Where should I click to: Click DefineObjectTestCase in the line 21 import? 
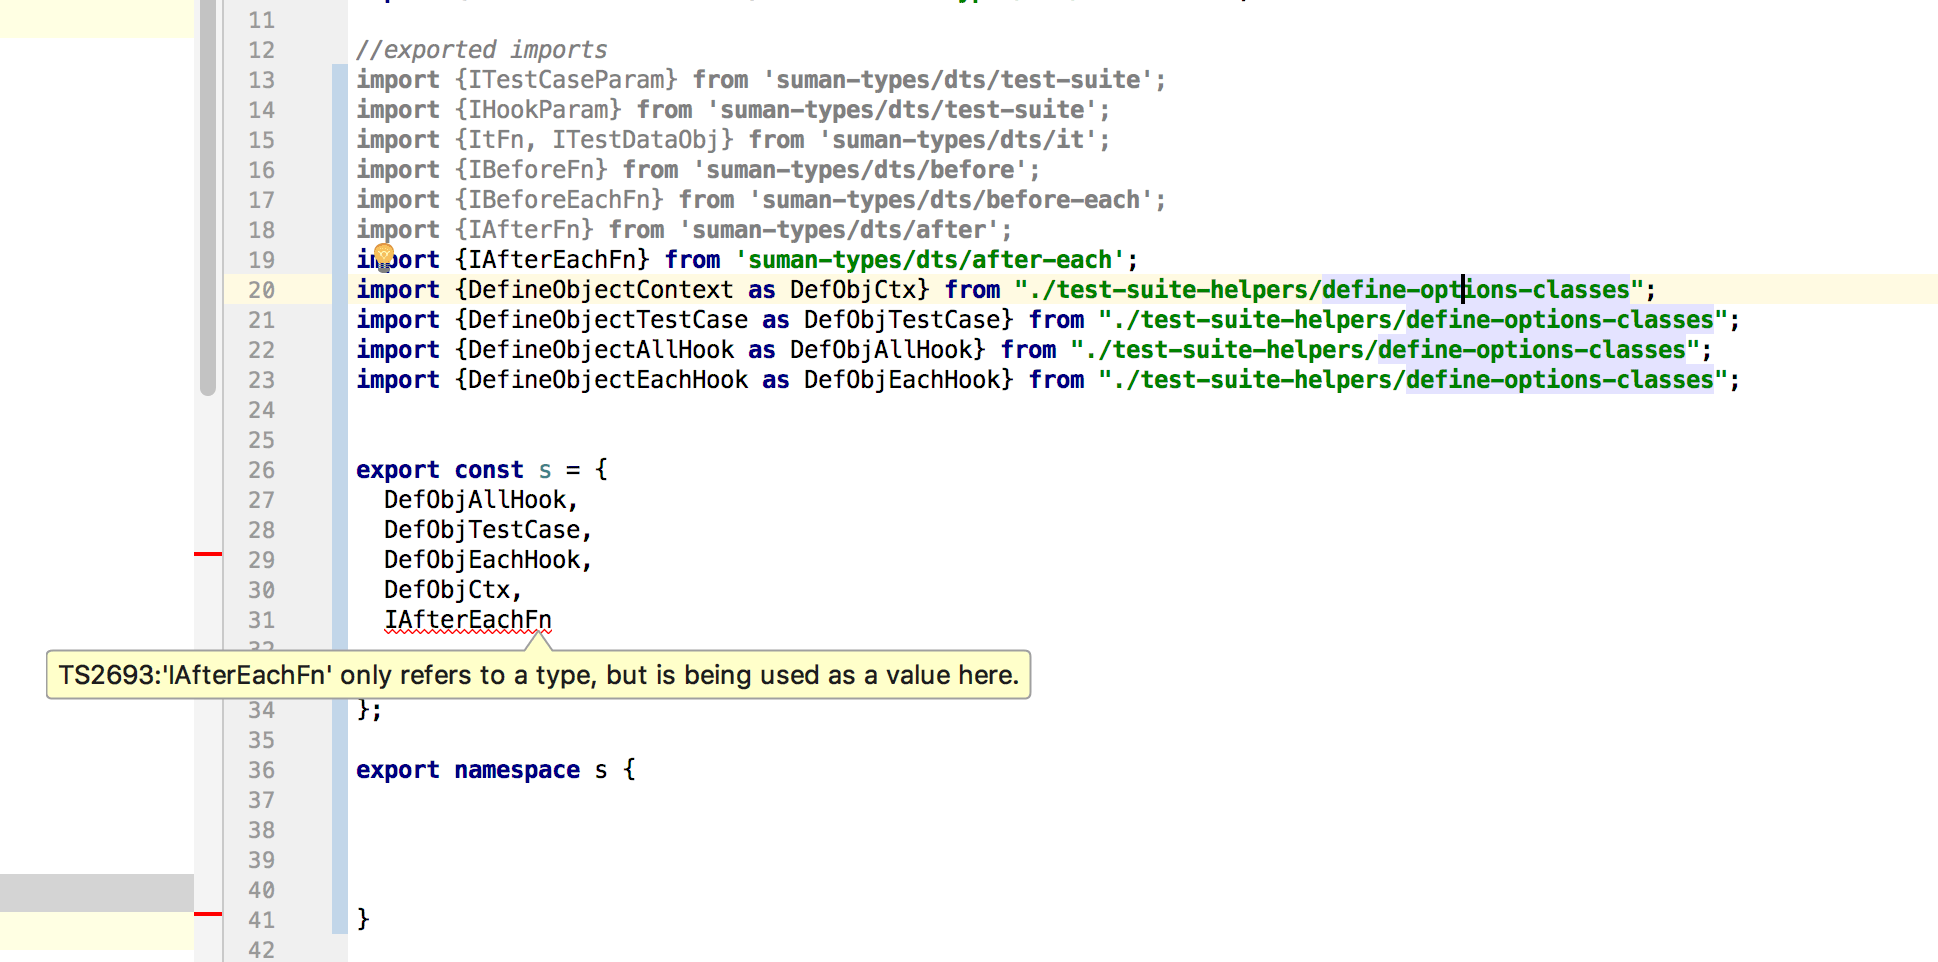(607, 320)
